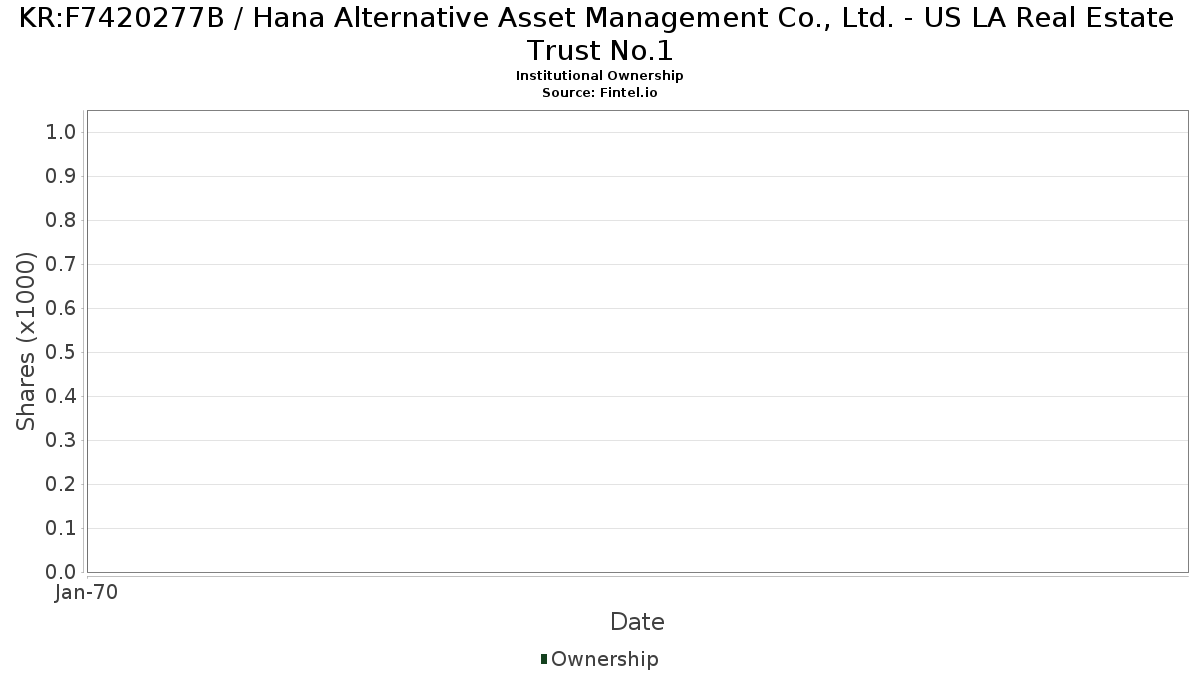The height and width of the screenshot is (675, 1200).
Task: Click the 0.5 y-axis tick label
Action: point(61,352)
